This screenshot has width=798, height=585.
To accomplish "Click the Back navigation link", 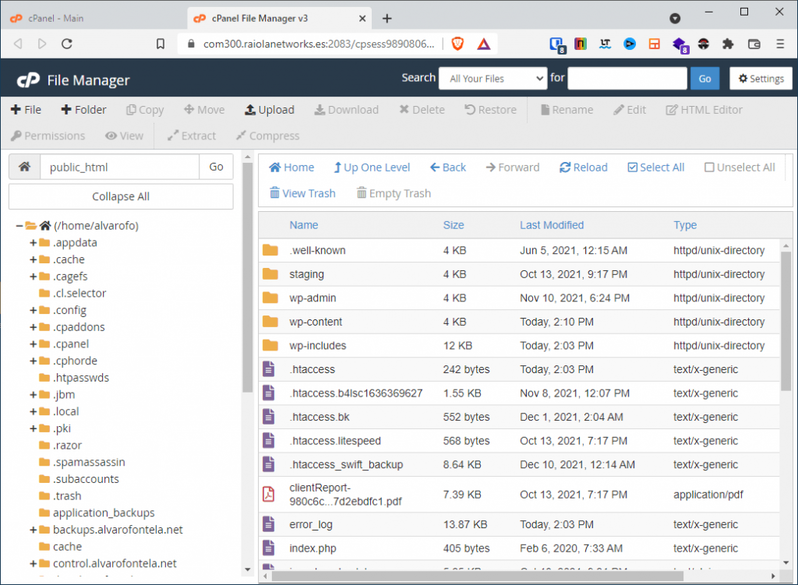I will [x=448, y=167].
